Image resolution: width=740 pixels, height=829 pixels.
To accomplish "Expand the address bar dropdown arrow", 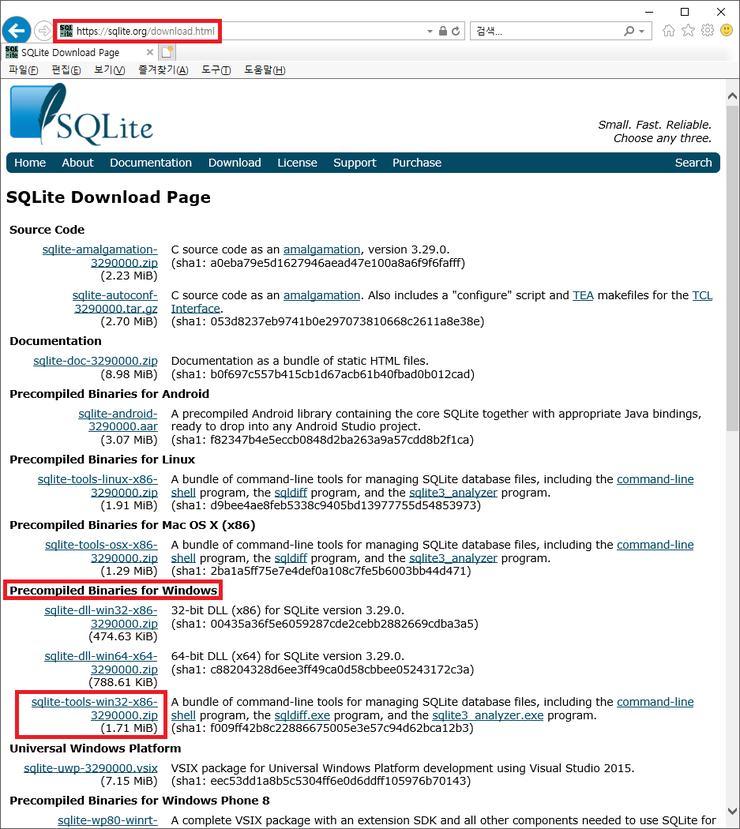I will click(428, 32).
